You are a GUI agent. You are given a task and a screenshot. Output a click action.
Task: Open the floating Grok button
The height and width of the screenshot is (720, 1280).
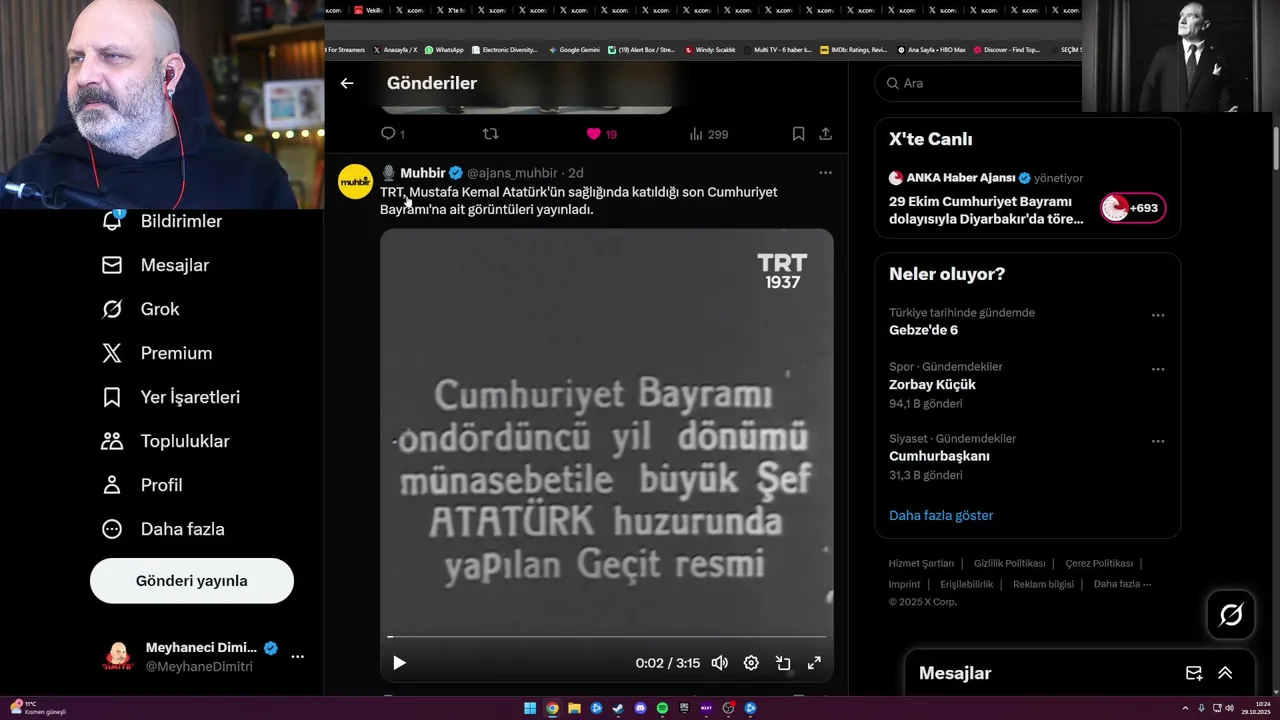tap(1231, 615)
